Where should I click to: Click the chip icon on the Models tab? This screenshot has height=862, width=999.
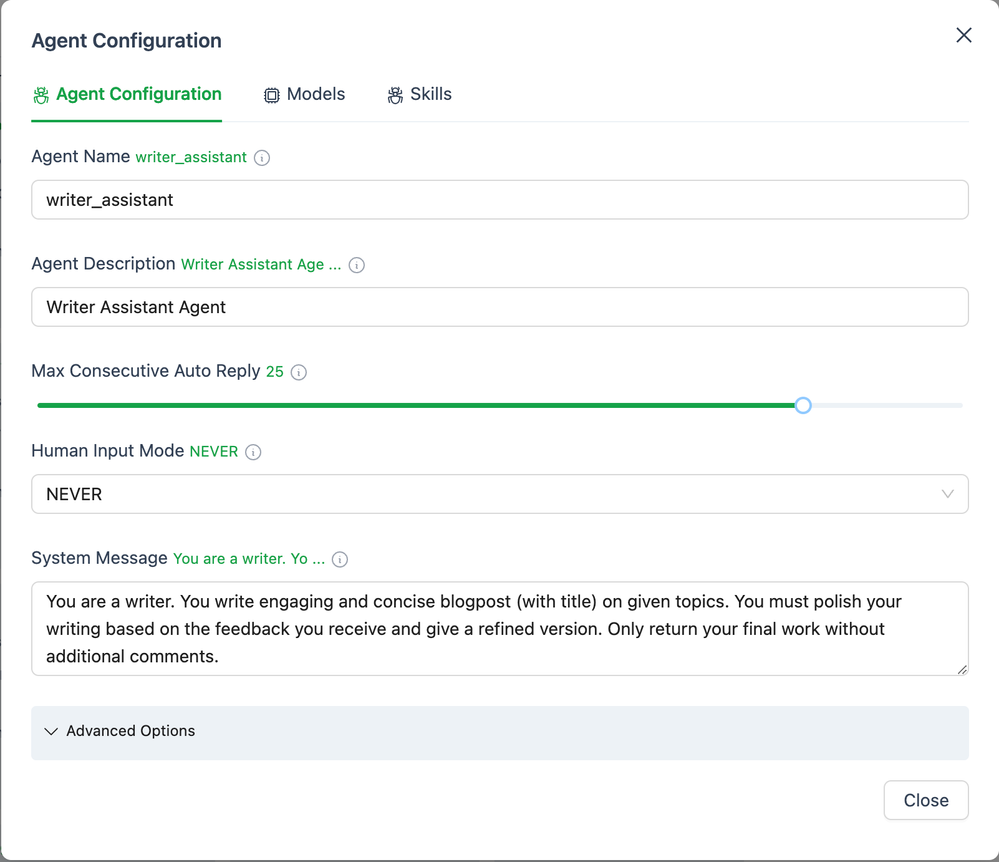click(x=272, y=95)
